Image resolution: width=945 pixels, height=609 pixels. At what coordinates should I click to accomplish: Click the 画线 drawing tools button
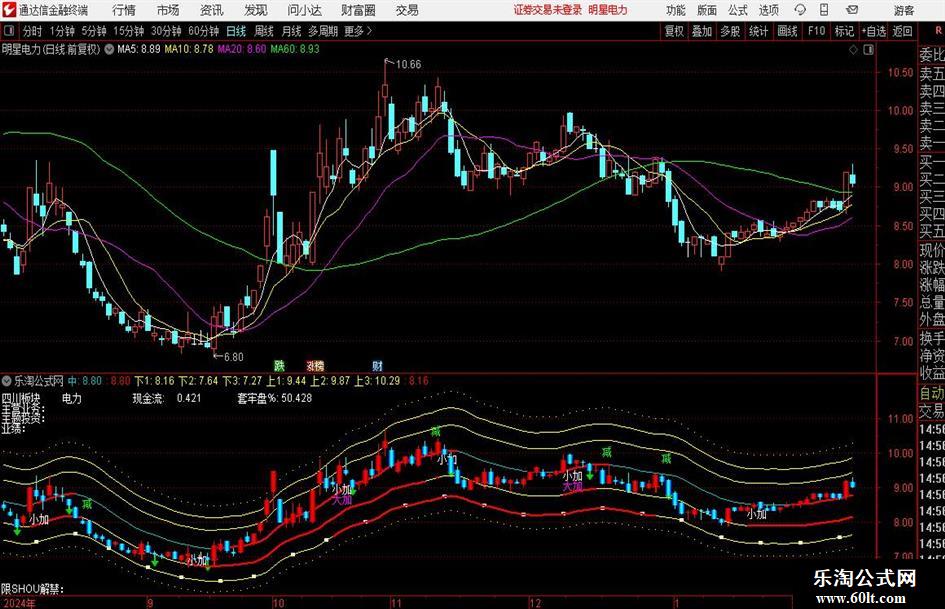point(788,31)
